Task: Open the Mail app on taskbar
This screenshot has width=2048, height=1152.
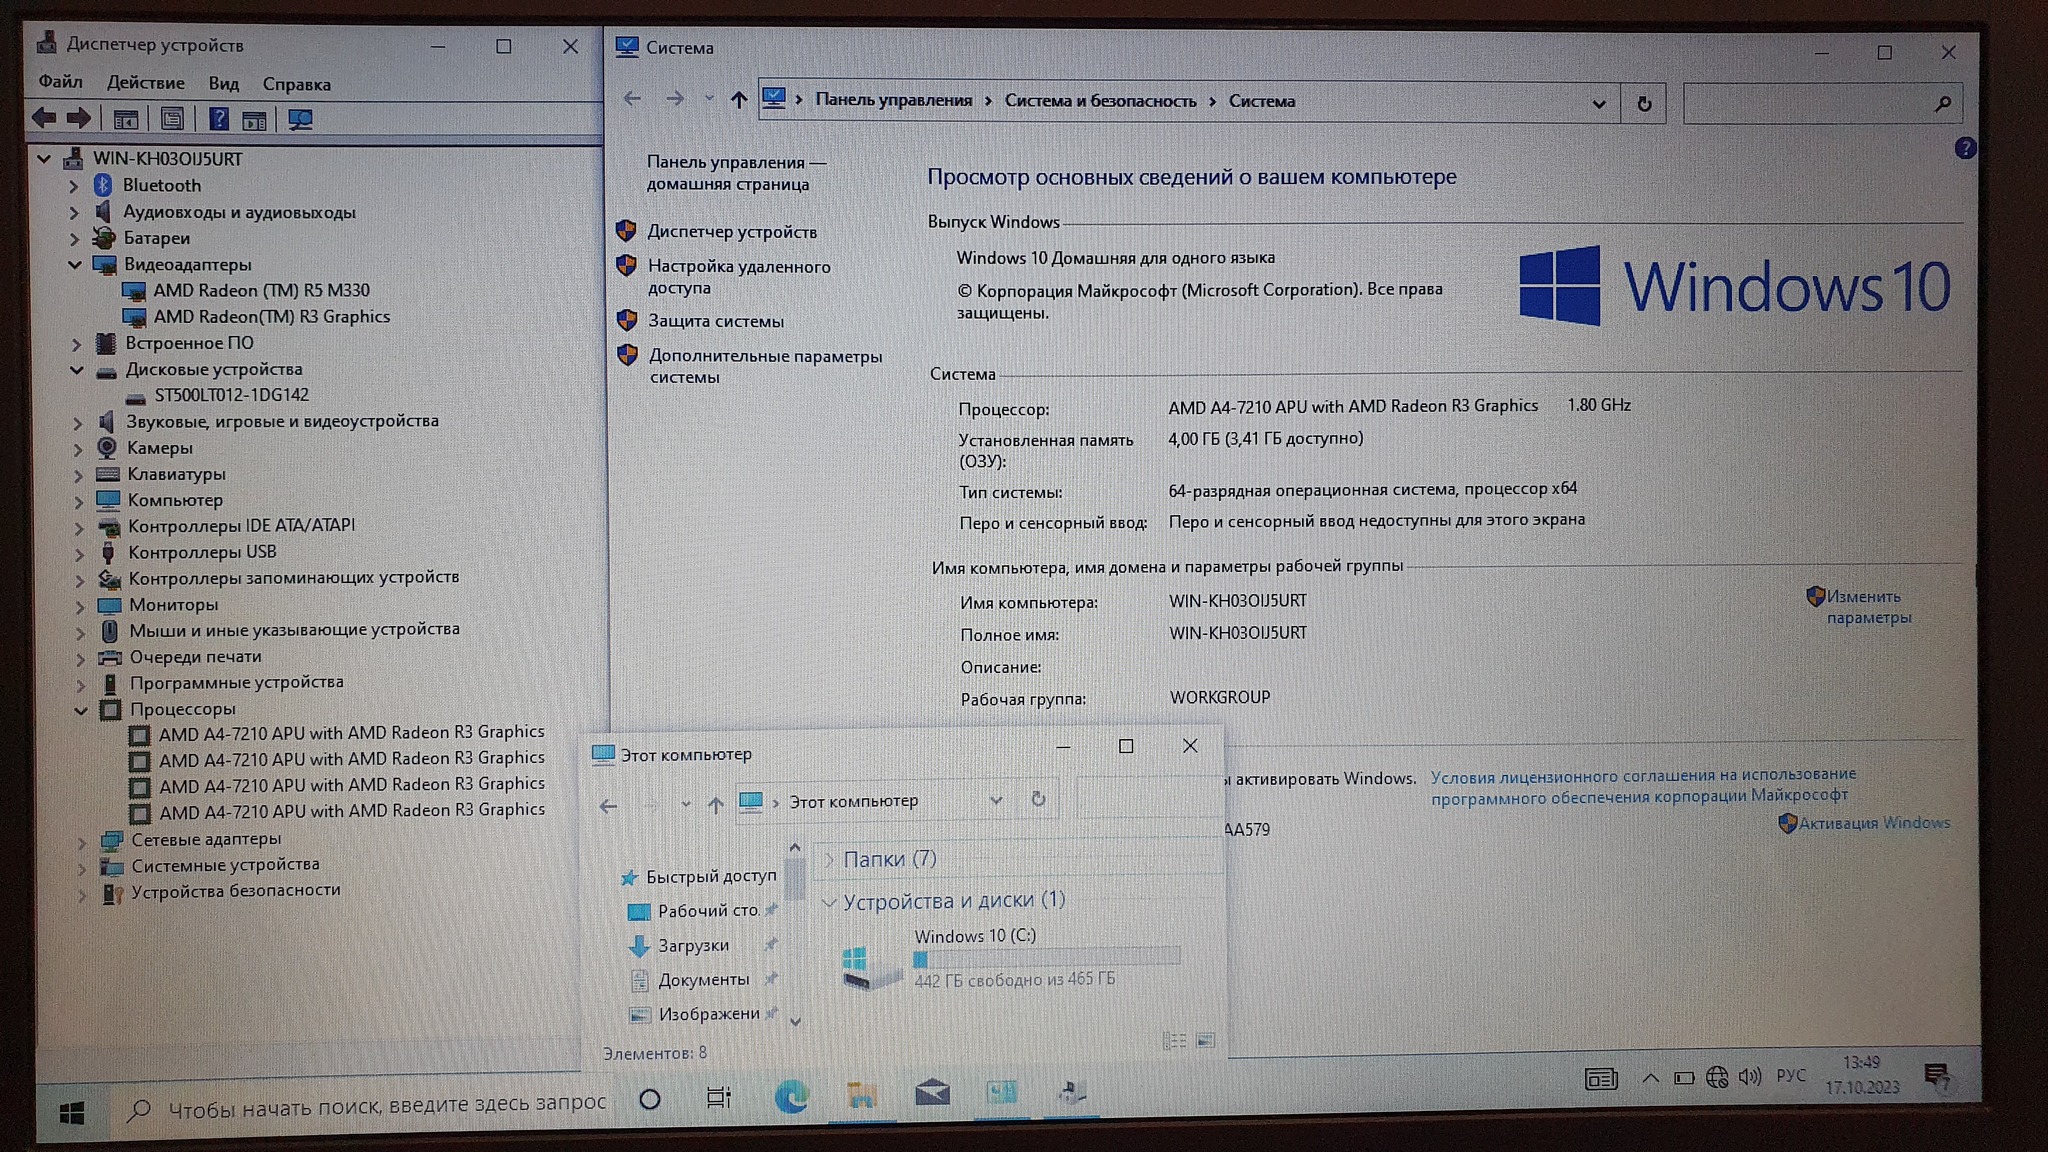Action: (x=932, y=1093)
